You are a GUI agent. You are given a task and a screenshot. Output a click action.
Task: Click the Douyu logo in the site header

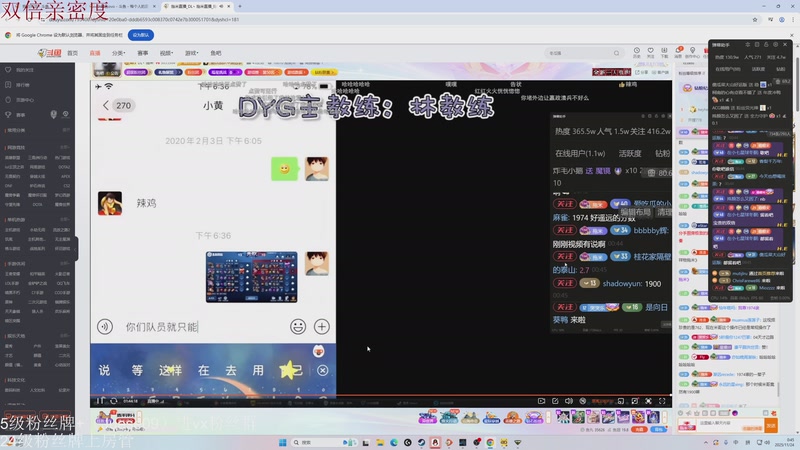49,53
